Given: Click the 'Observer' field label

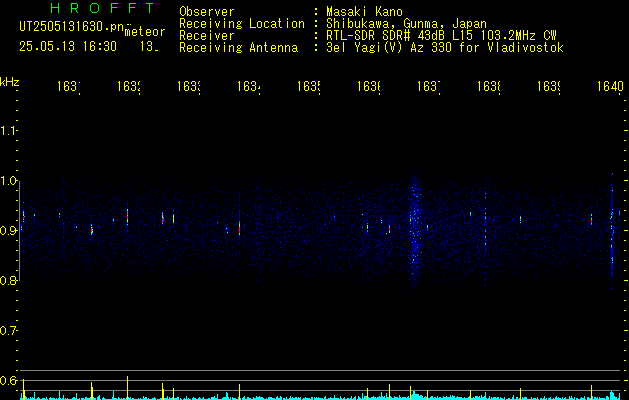Looking at the screenshot, I should [x=207, y=12].
